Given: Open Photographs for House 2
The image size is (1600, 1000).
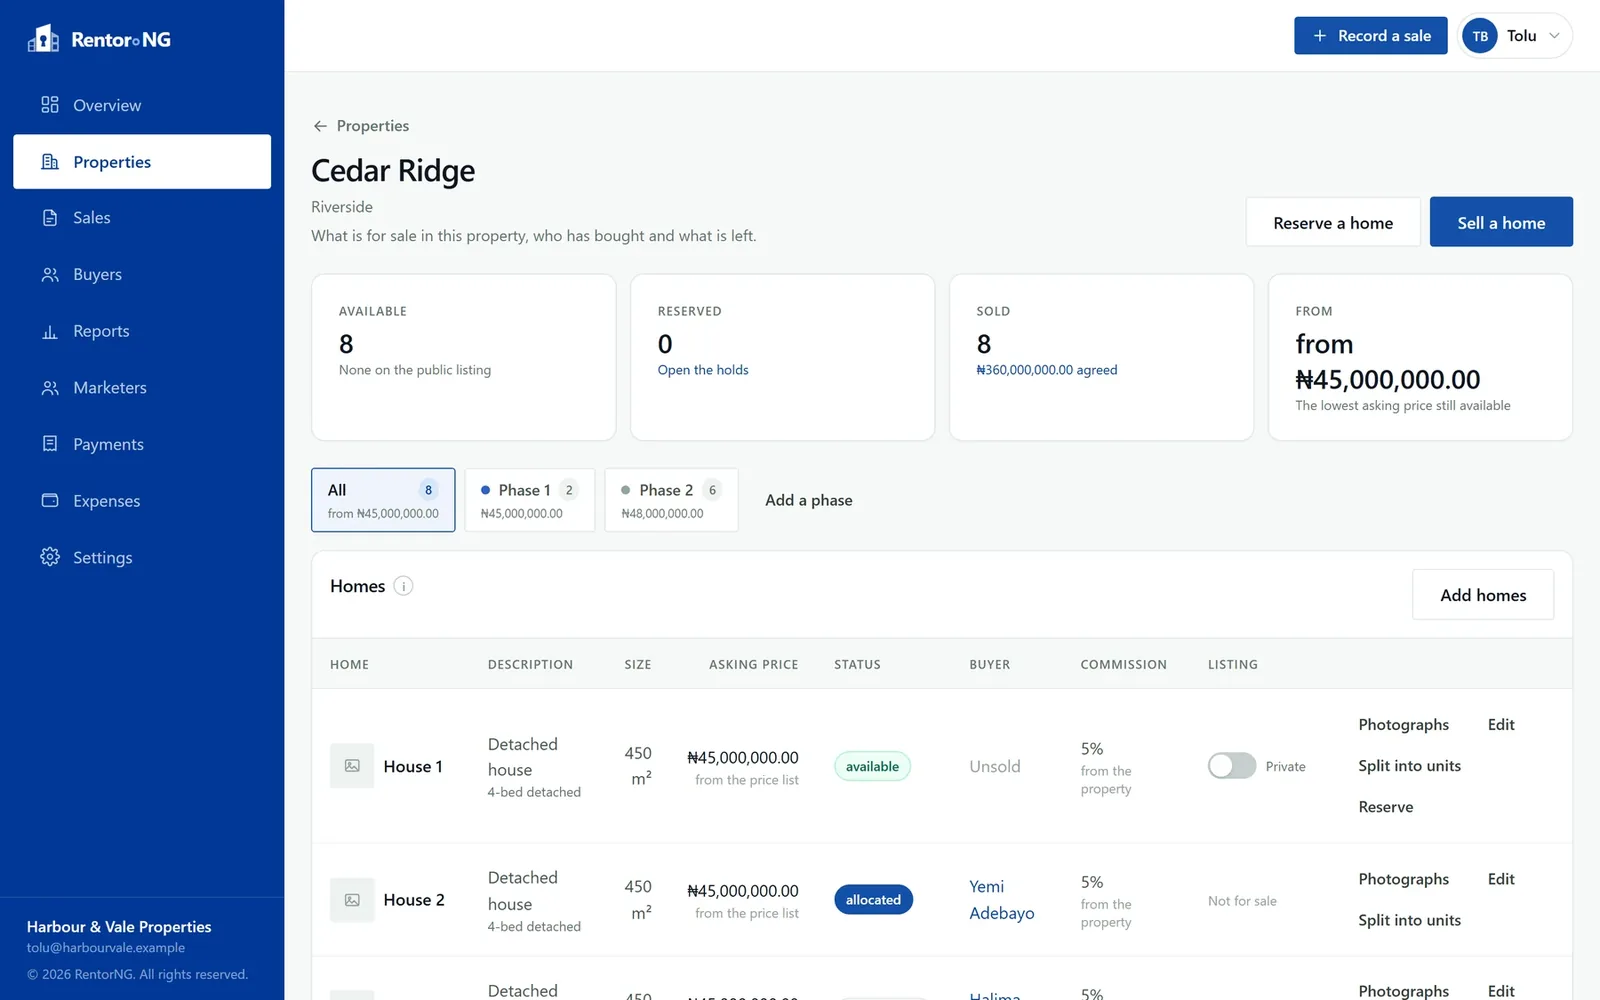Looking at the screenshot, I should coord(1403,879).
